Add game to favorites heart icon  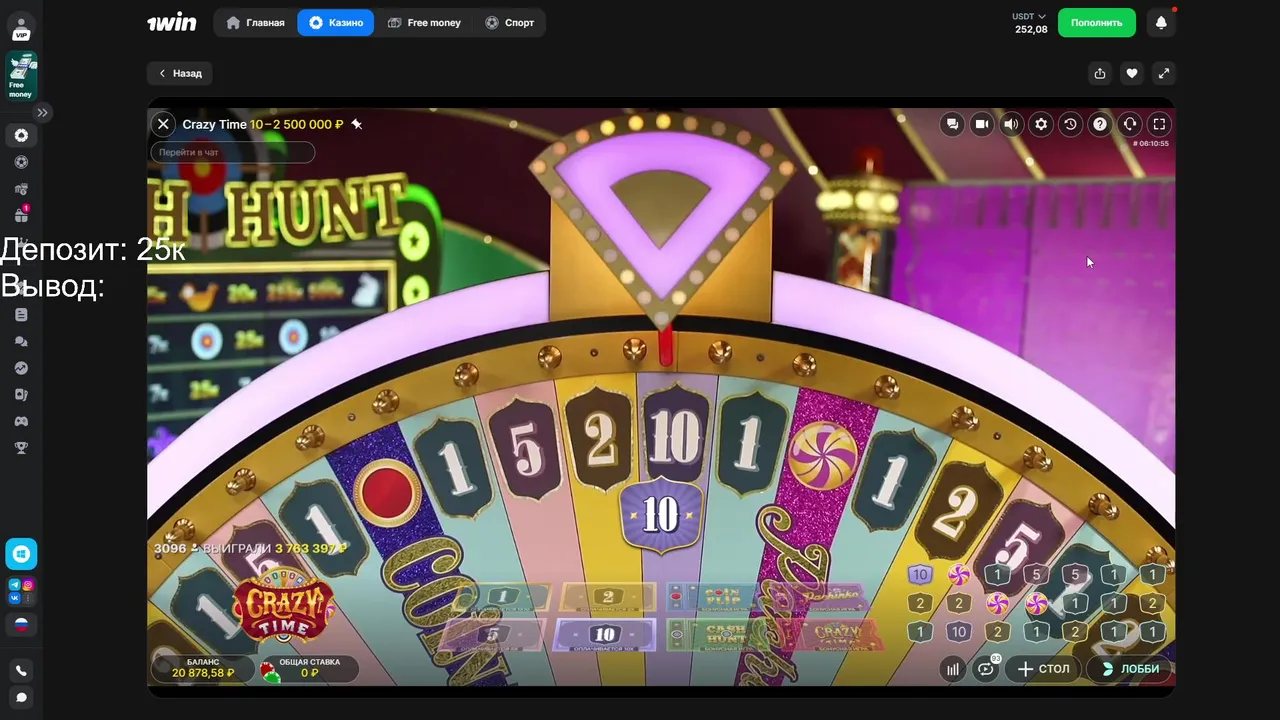1131,73
